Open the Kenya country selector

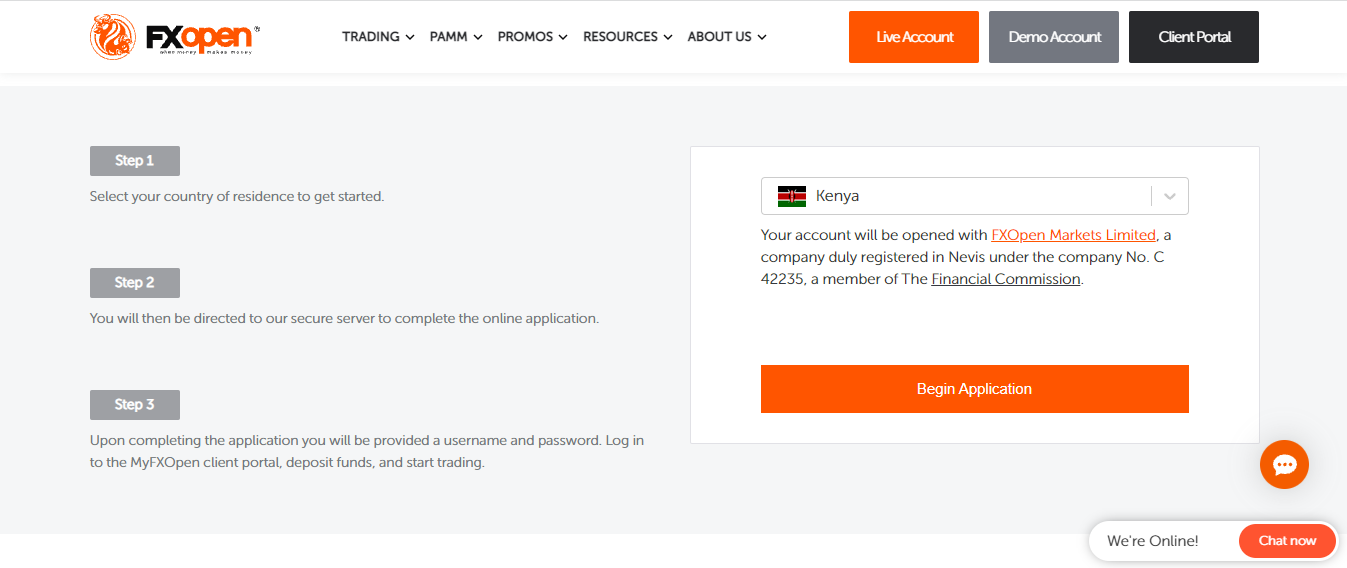point(974,196)
